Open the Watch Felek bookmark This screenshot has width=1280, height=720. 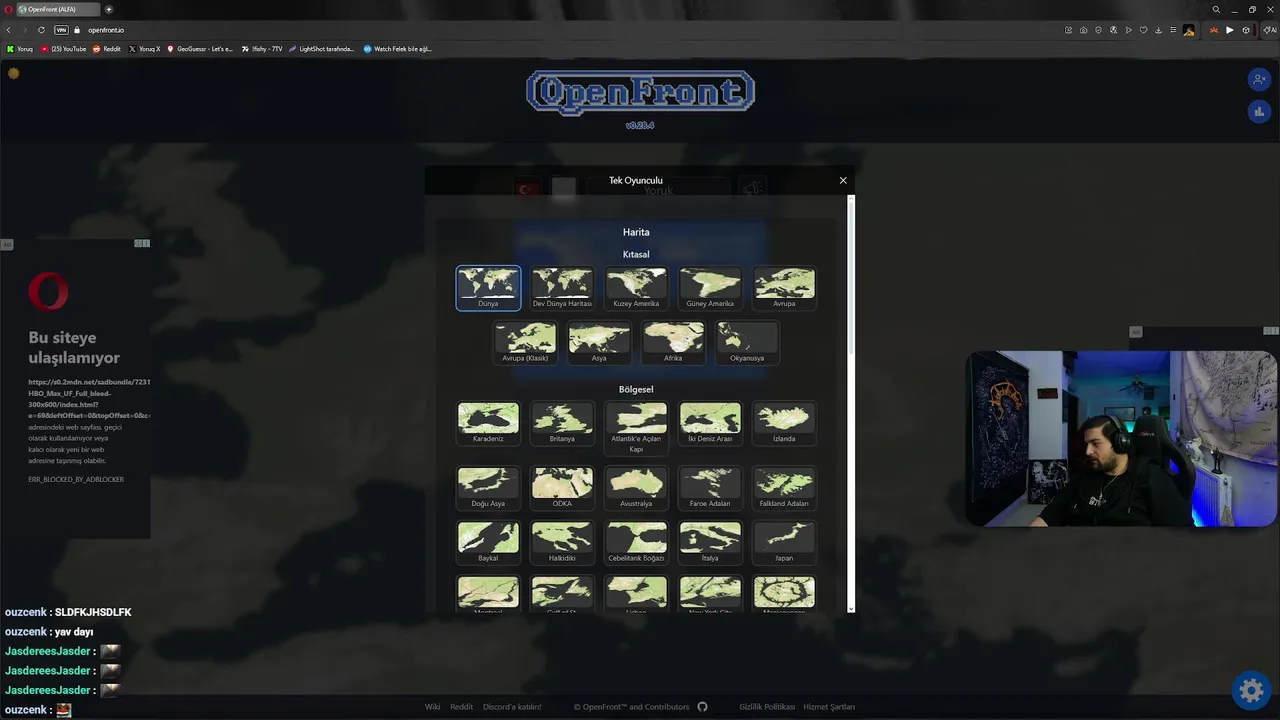coord(398,49)
